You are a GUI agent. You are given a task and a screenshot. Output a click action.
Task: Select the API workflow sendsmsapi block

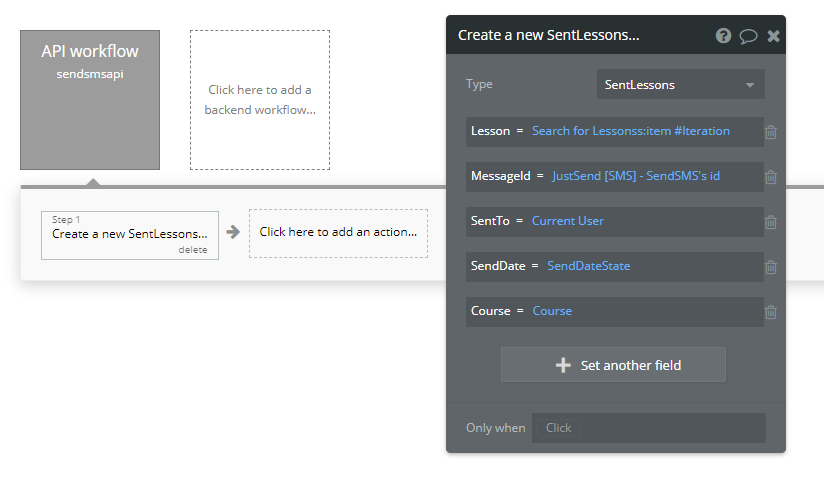[x=90, y=100]
